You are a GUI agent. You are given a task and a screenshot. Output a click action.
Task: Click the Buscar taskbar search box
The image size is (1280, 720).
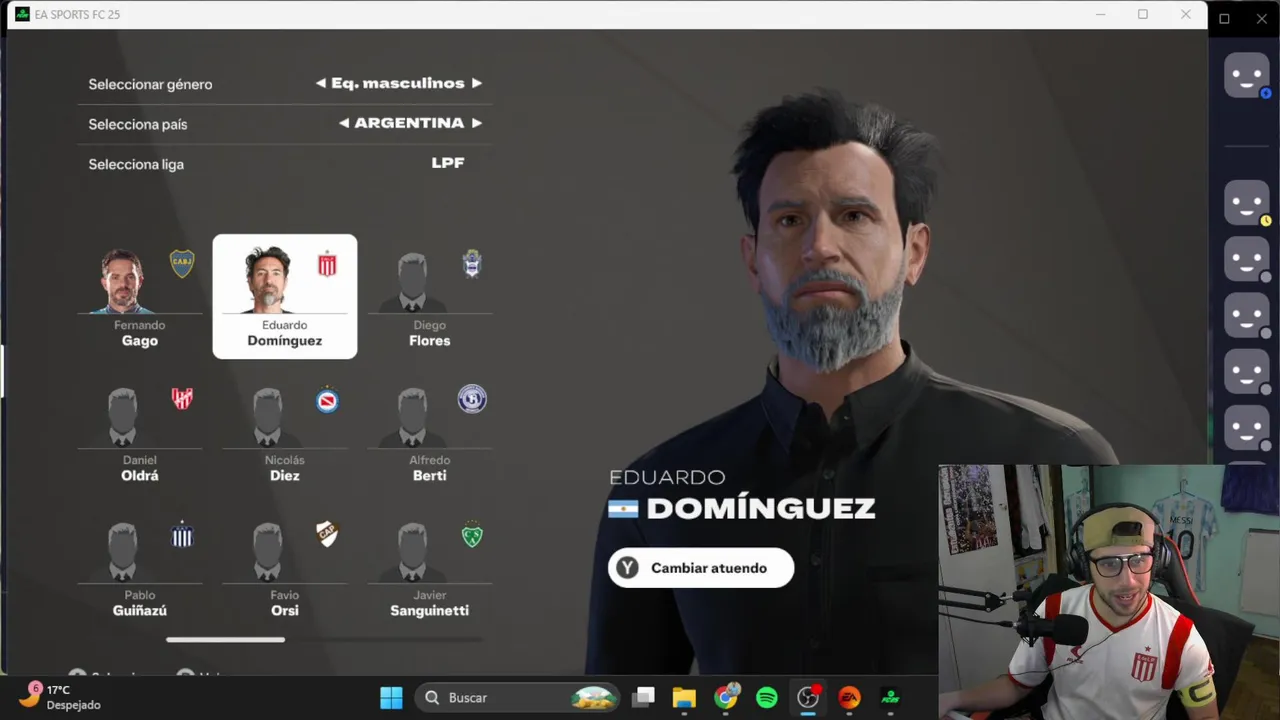click(x=518, y=697)
